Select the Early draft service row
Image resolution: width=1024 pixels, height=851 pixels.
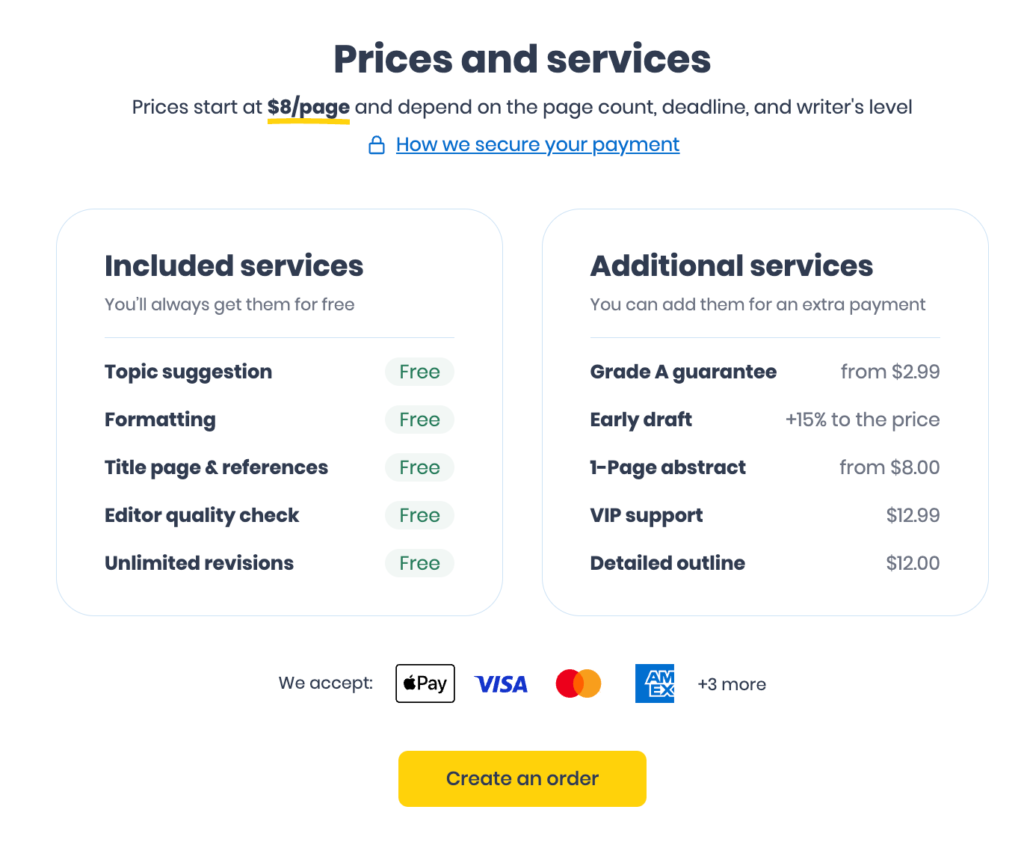point(641,420)
